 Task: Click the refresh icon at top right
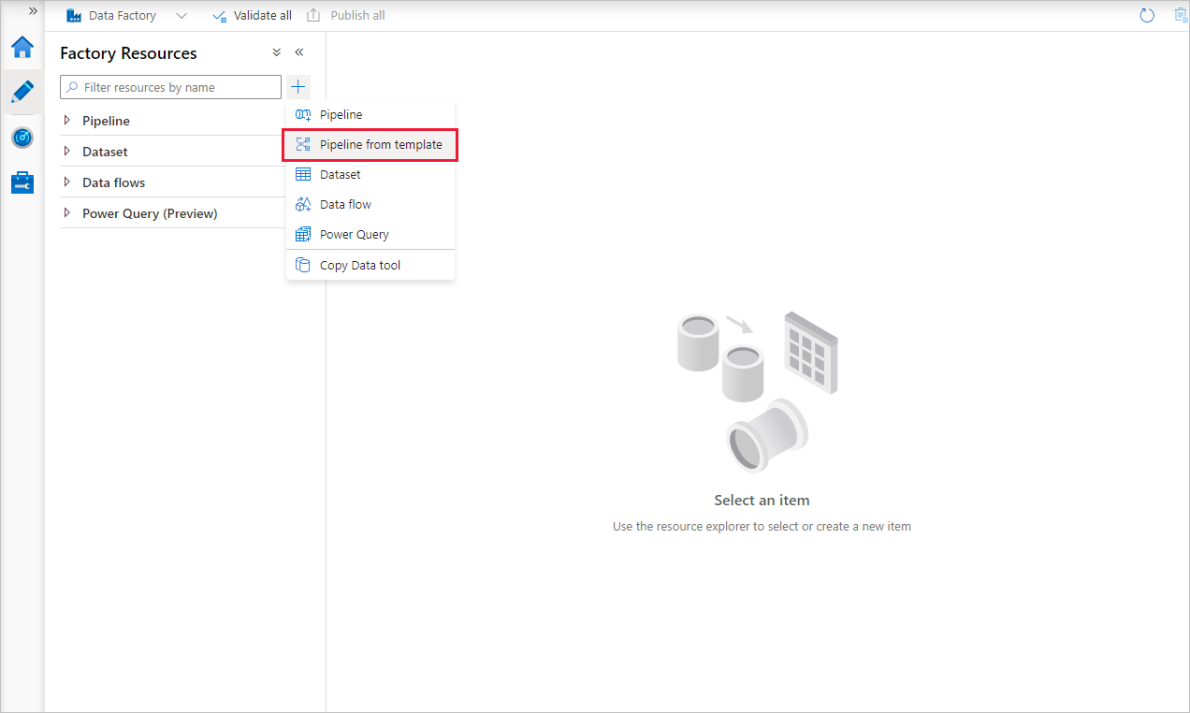click(1146, 15)
